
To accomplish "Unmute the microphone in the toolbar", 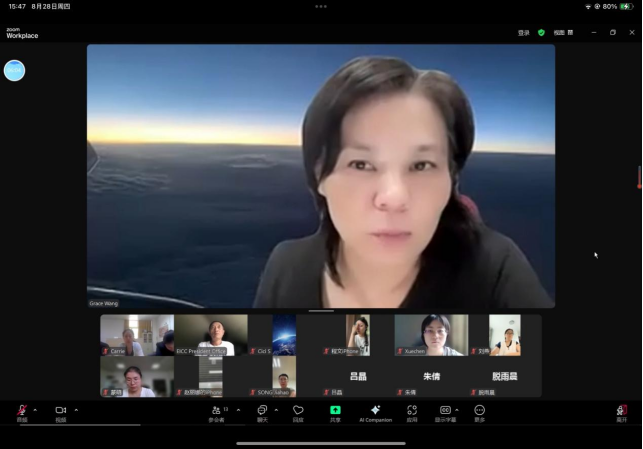I will click(x=21, y=411).
